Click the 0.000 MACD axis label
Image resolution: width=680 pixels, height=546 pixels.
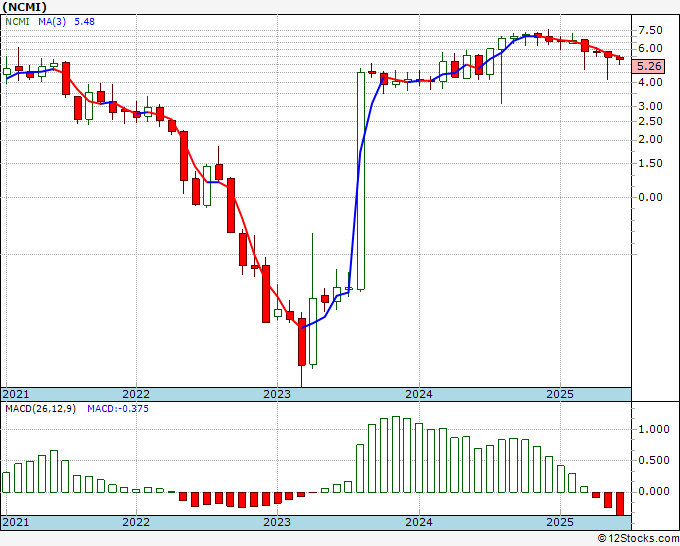point(654,491)
